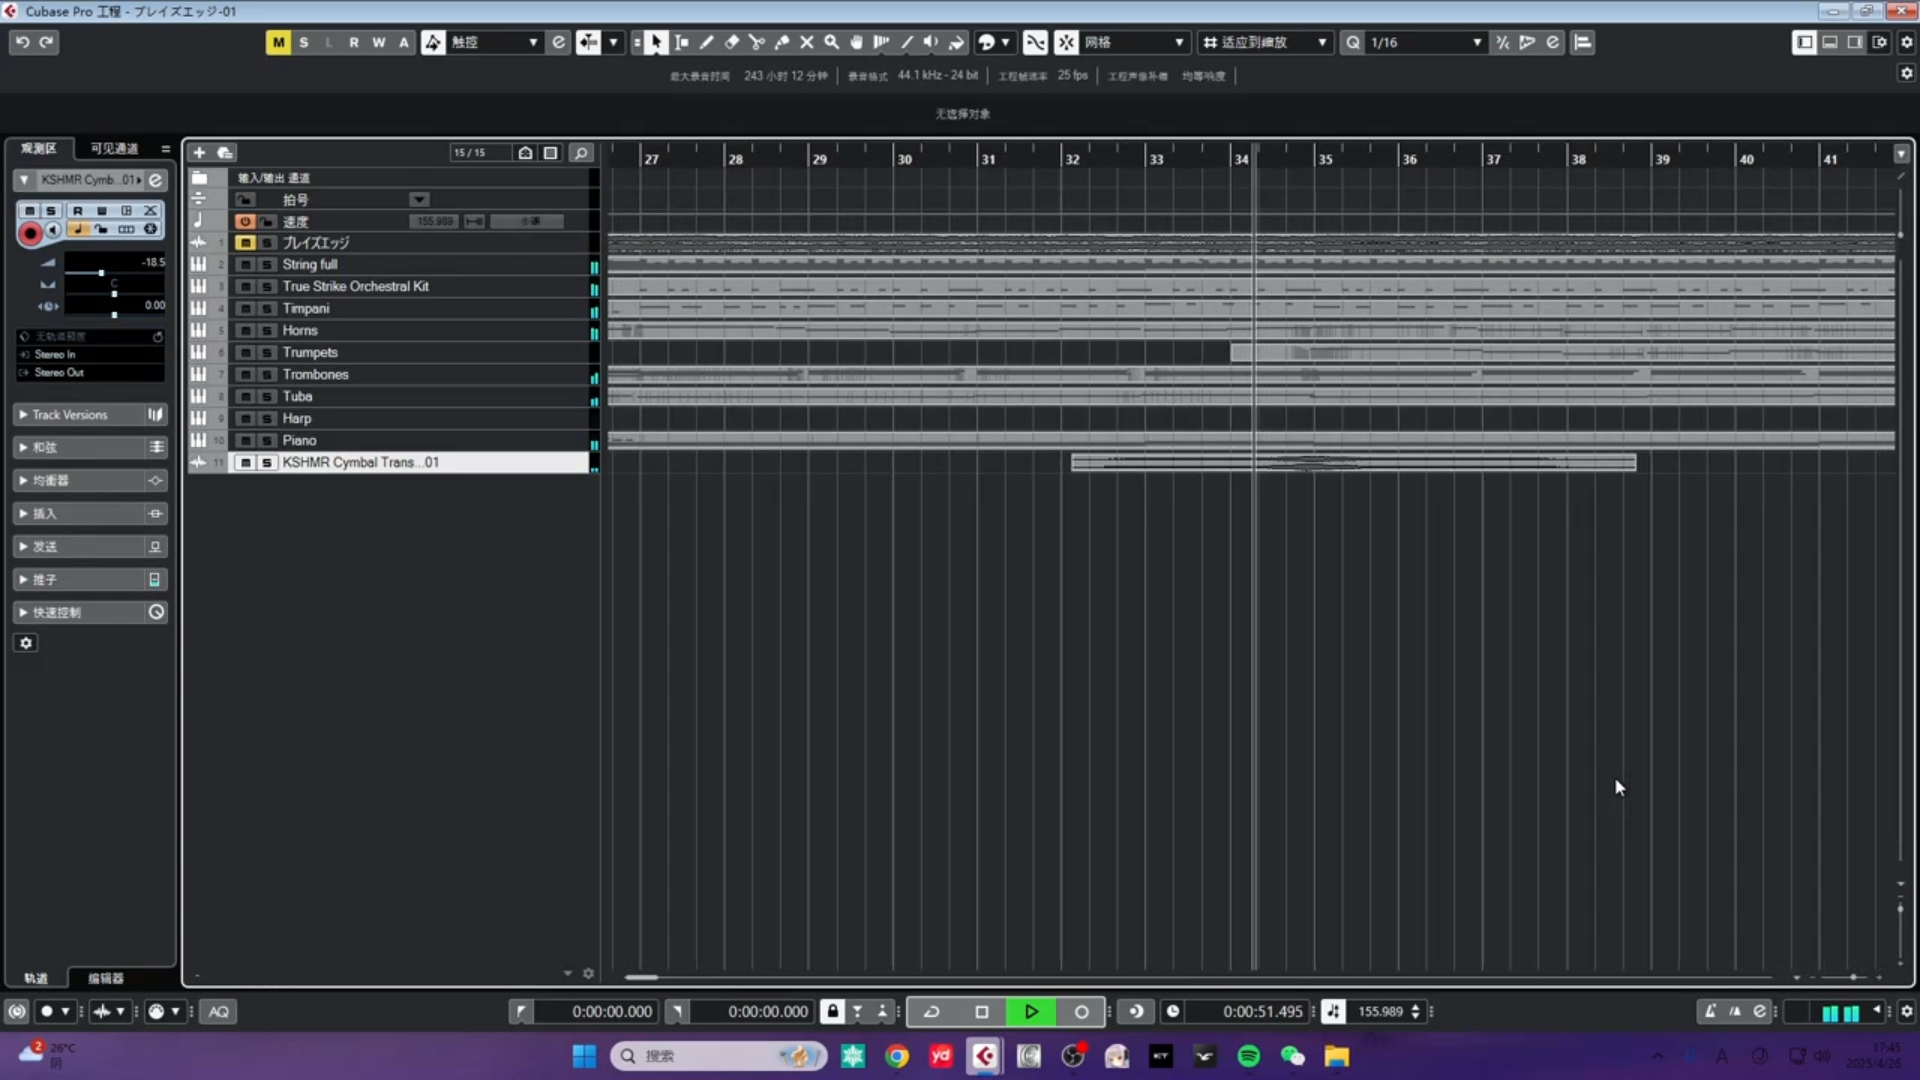Select the hand tool in the toolbar
1920x1080 pixels.
pyautogui.click(x=856, y=42)
